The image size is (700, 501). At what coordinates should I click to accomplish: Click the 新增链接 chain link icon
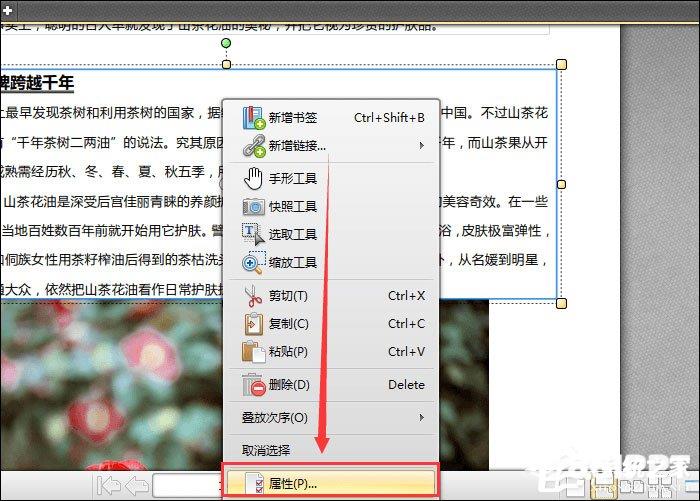click(x=254, y=146)
